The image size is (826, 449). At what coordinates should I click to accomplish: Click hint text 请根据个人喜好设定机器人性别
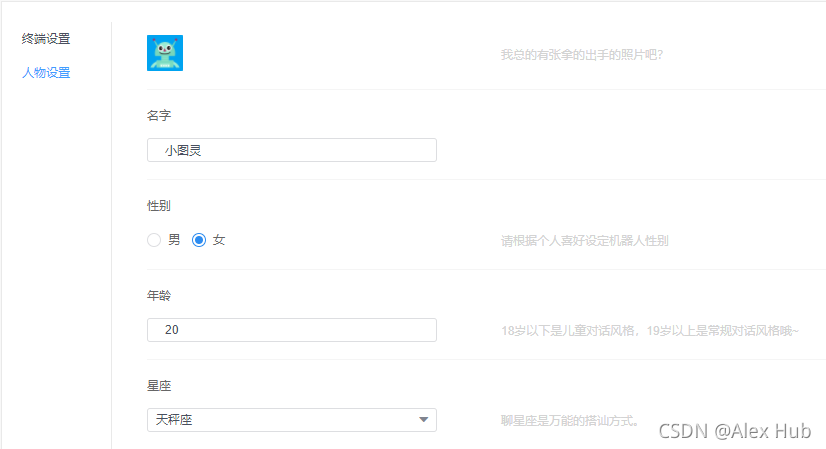(584, 241)
